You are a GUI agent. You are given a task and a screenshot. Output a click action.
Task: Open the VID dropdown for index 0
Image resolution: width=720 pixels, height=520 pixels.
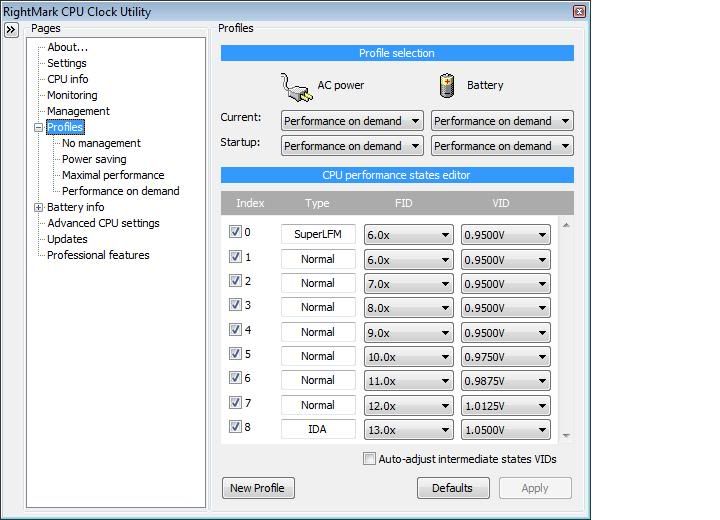pos(506,235)
